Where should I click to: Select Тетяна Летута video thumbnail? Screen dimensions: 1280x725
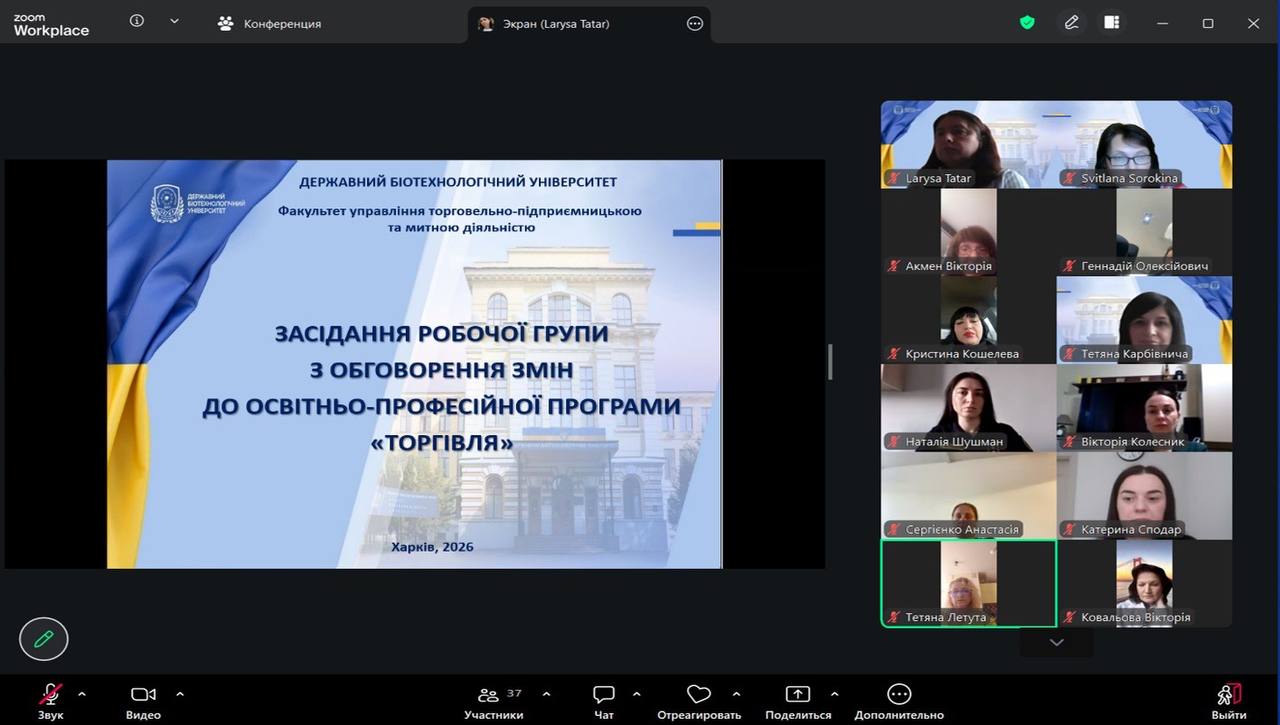click(967, 583)
